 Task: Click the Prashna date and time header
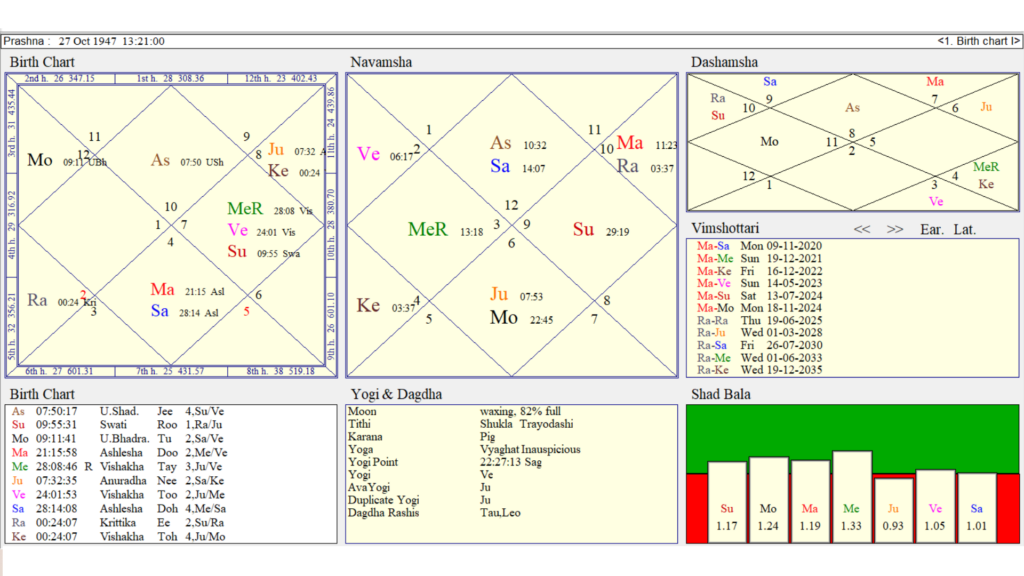84,41
